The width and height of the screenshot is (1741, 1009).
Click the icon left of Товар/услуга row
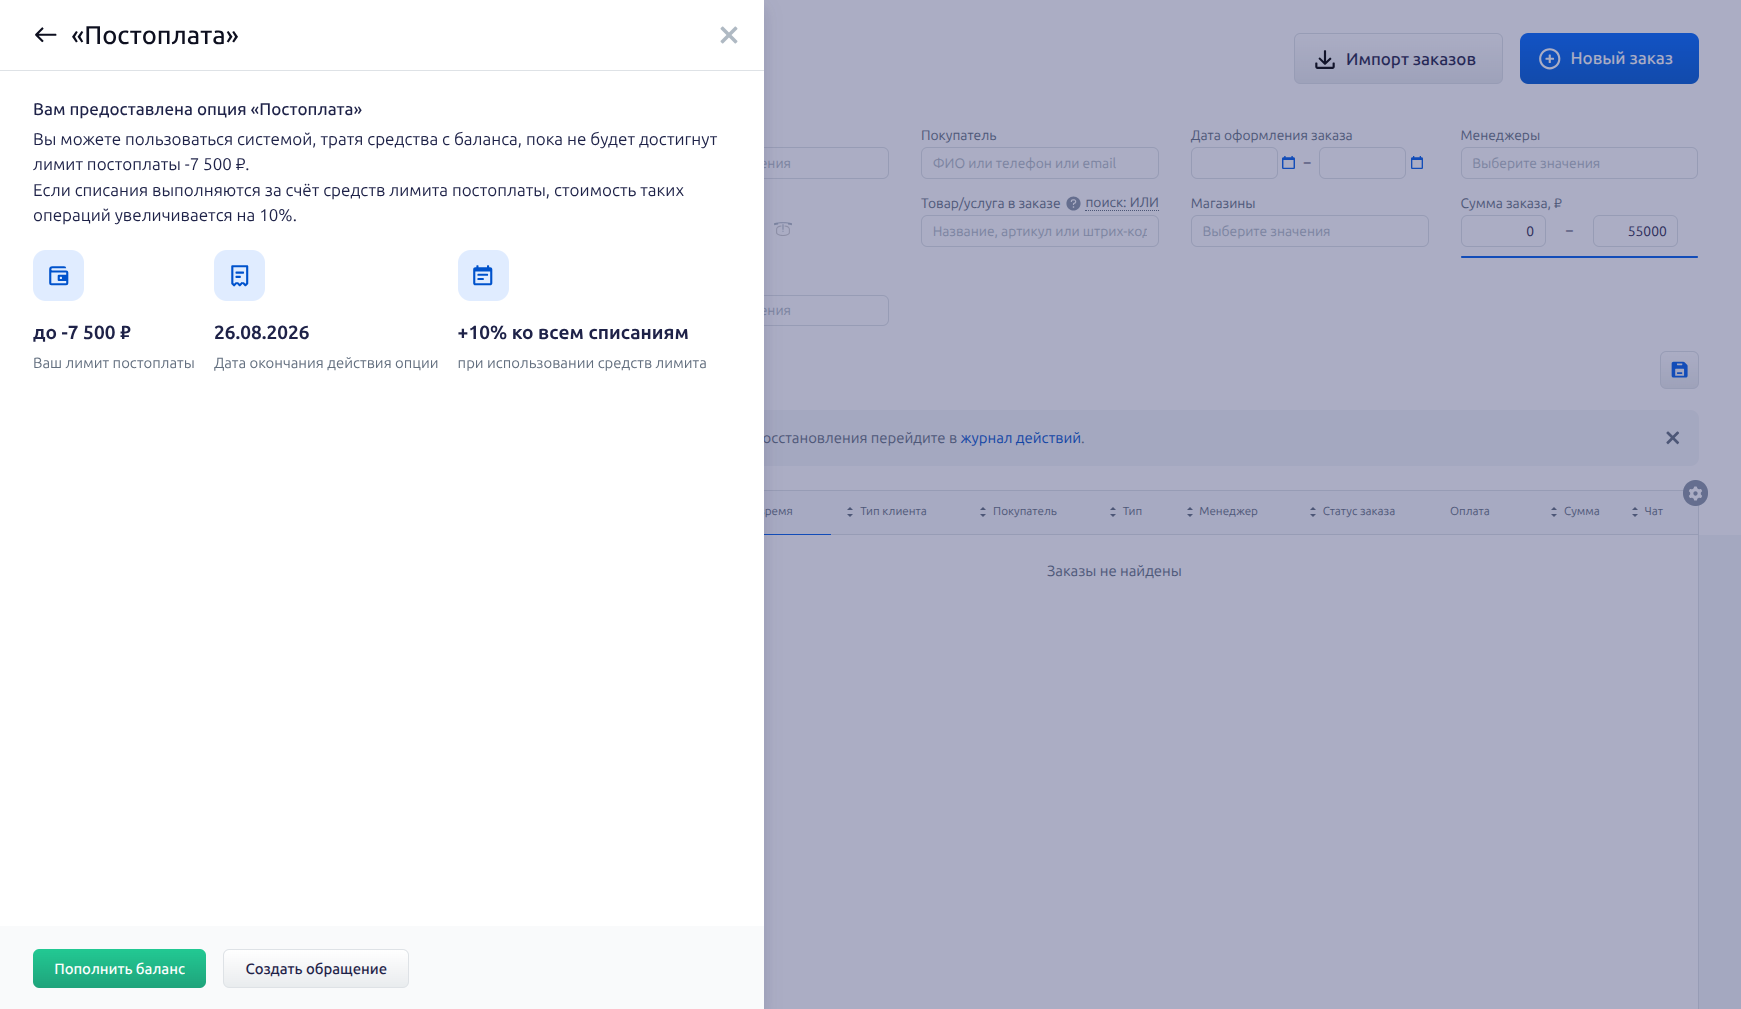[783, 229]
